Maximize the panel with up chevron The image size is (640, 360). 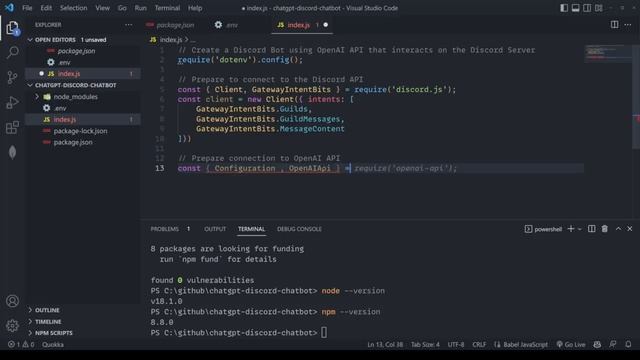[618, 229]
